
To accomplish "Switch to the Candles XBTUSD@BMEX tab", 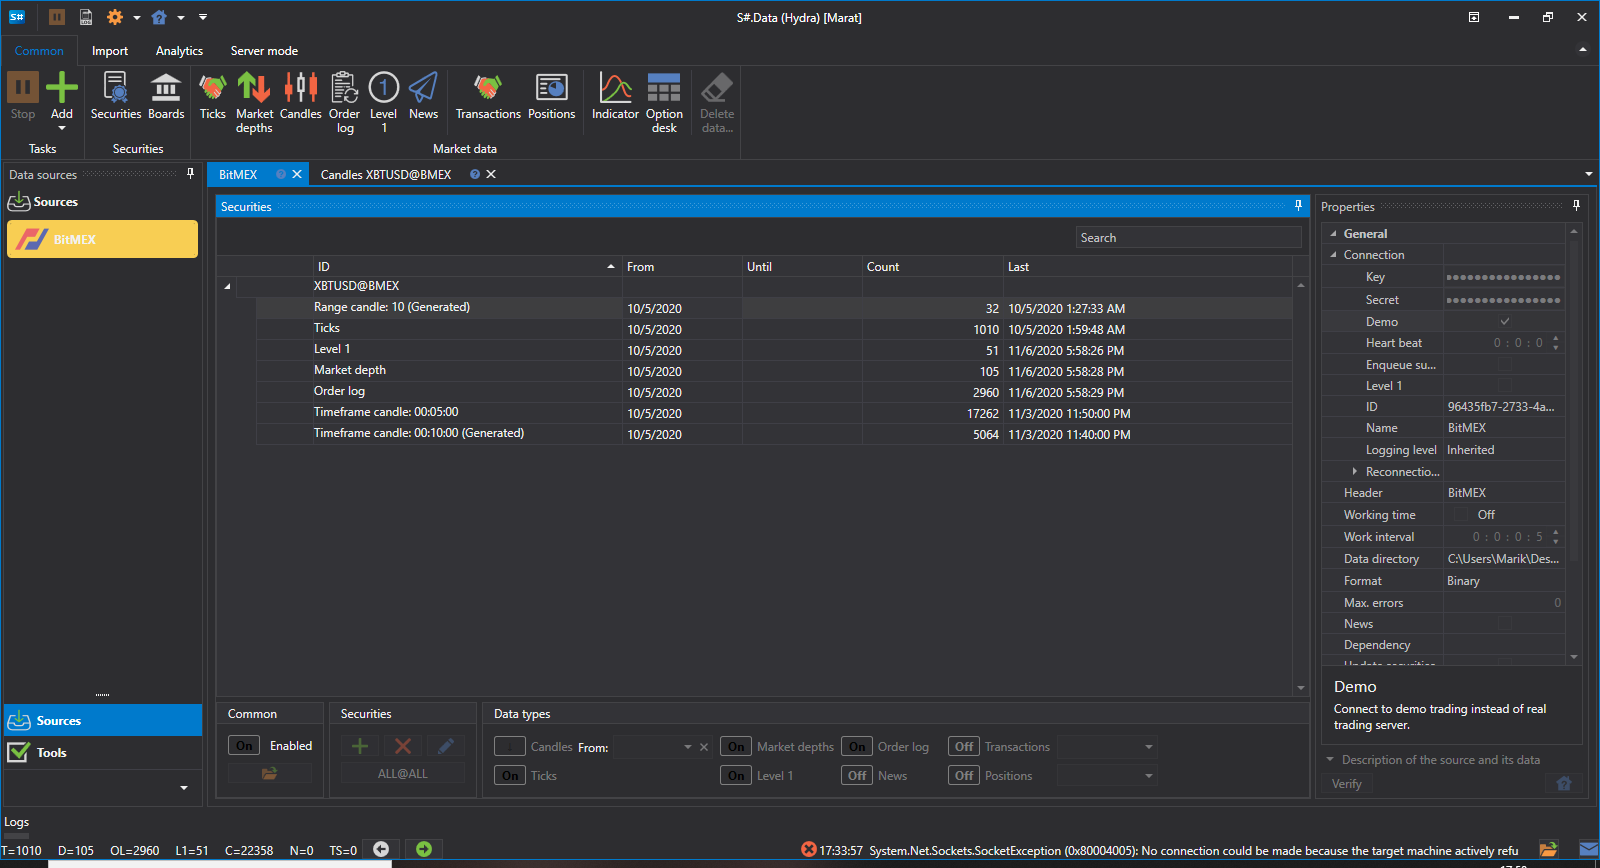I will pyautogui.click(x=386, y=174).
